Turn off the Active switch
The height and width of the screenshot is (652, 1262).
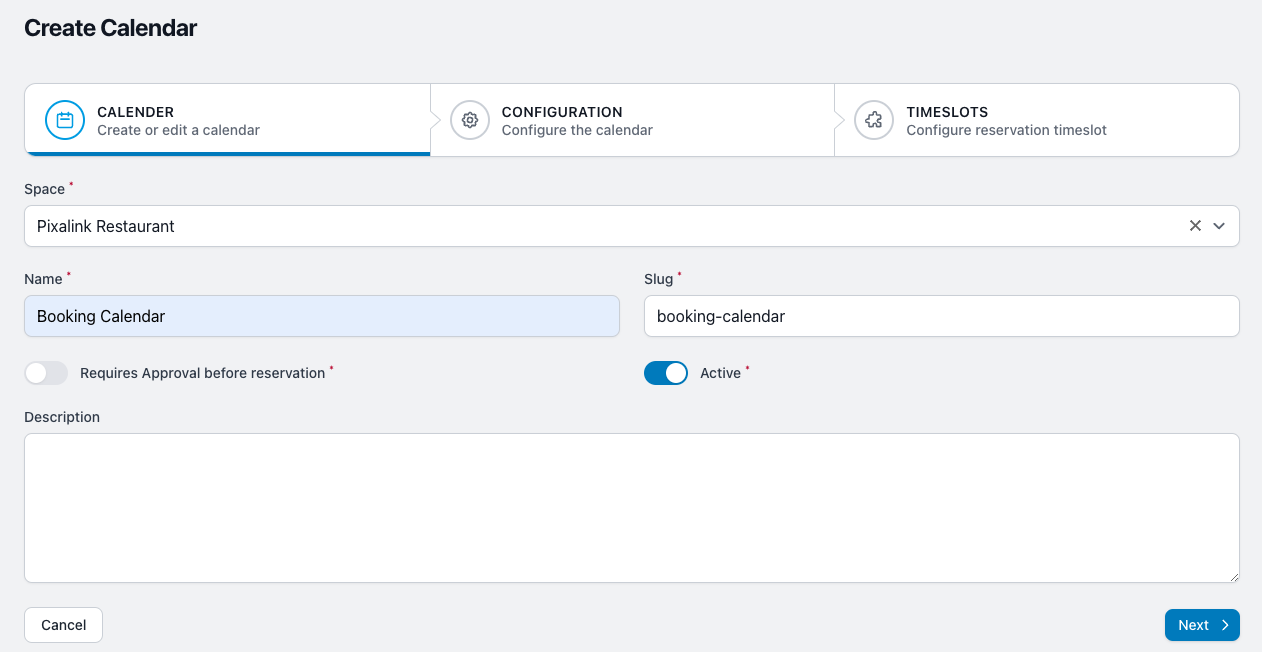point(666,373)
